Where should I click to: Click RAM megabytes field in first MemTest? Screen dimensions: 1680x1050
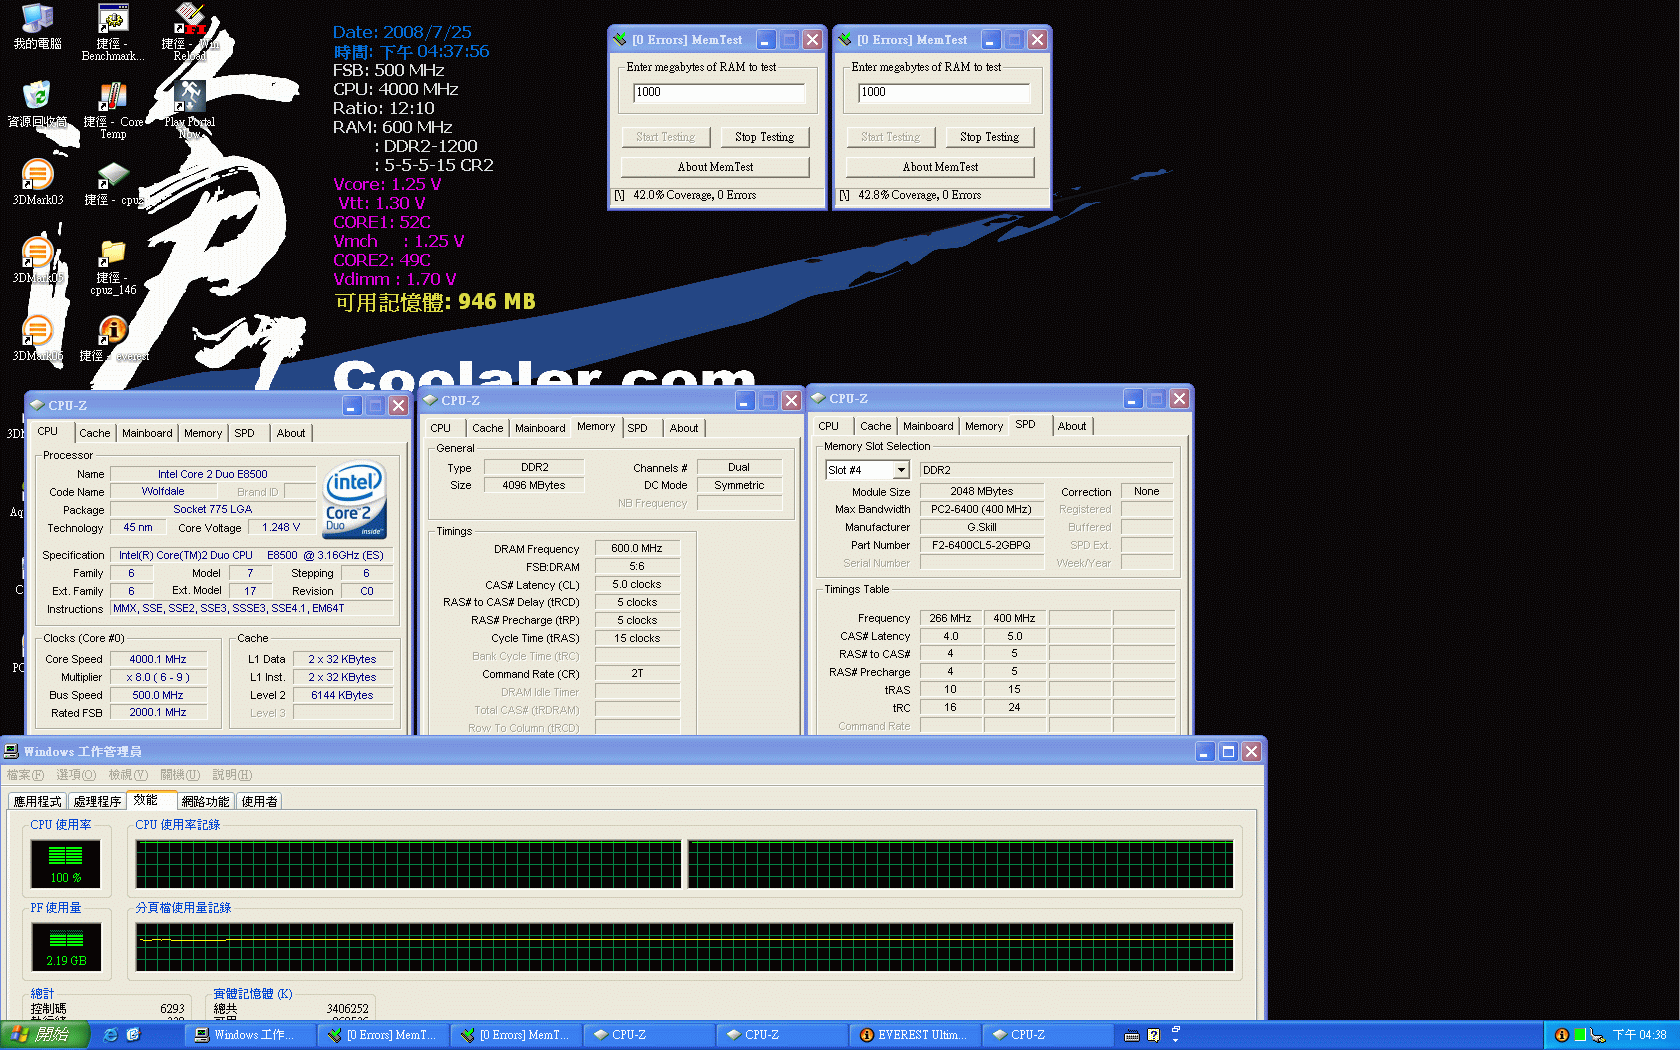pyautogui.click(x=719, y=92)
